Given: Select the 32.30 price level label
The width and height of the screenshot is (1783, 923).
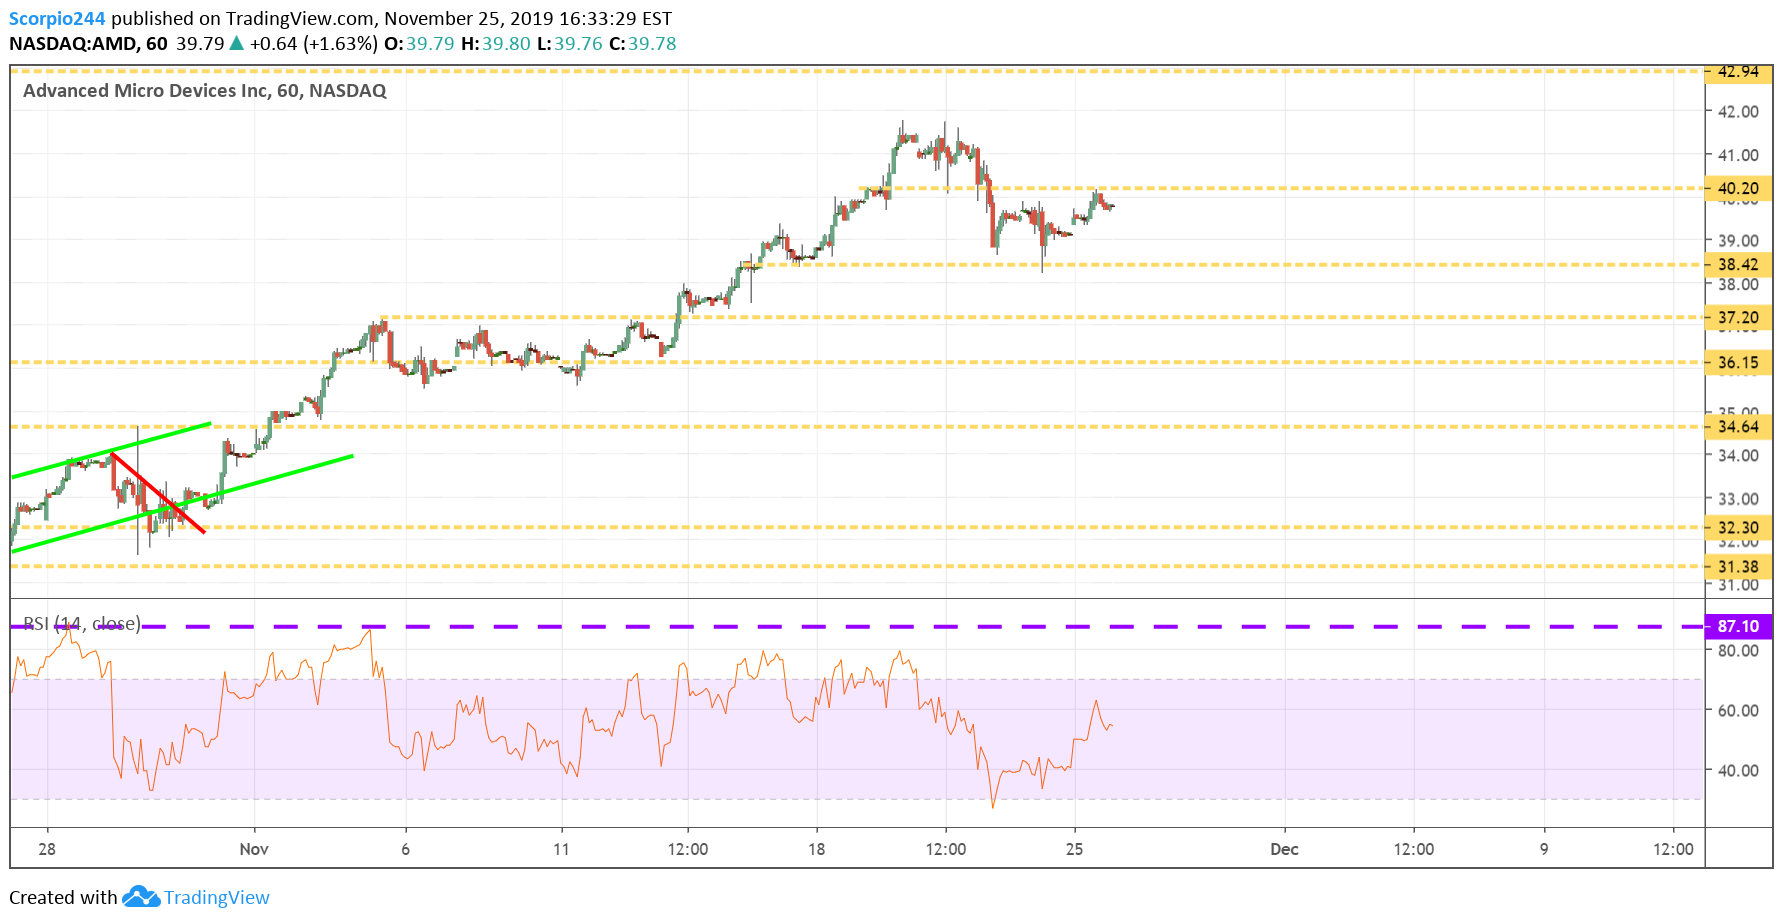Looking at the screenshot, I should click(x=1738, y=527).
